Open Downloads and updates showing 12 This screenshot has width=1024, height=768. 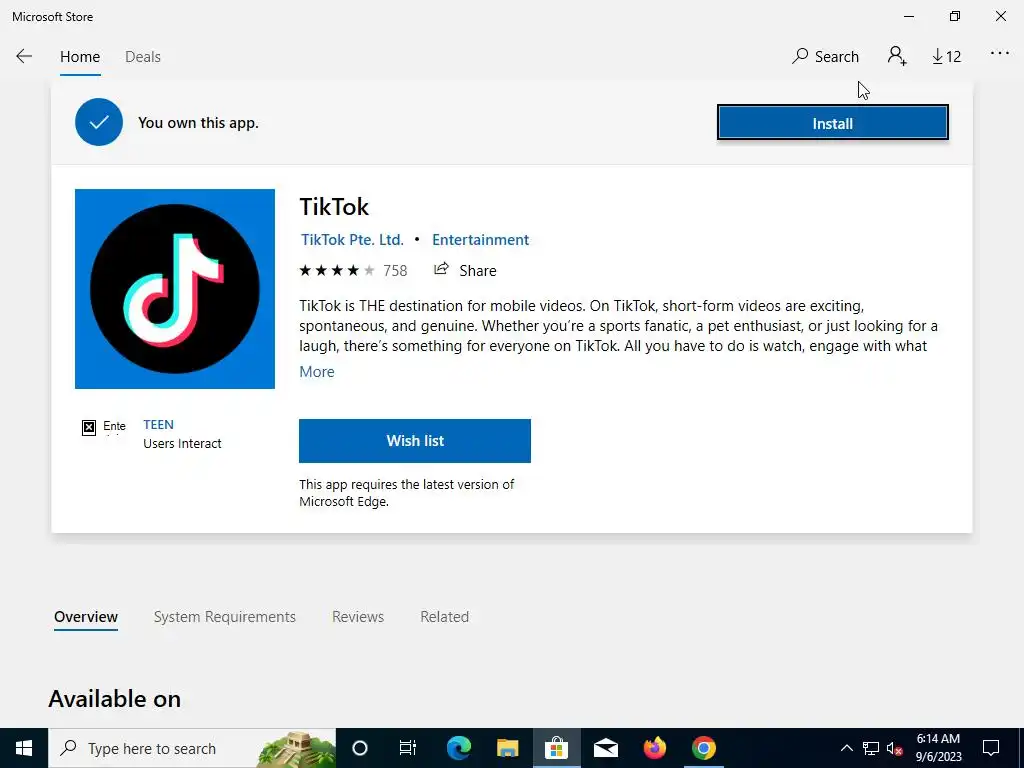tap(946, 57)
